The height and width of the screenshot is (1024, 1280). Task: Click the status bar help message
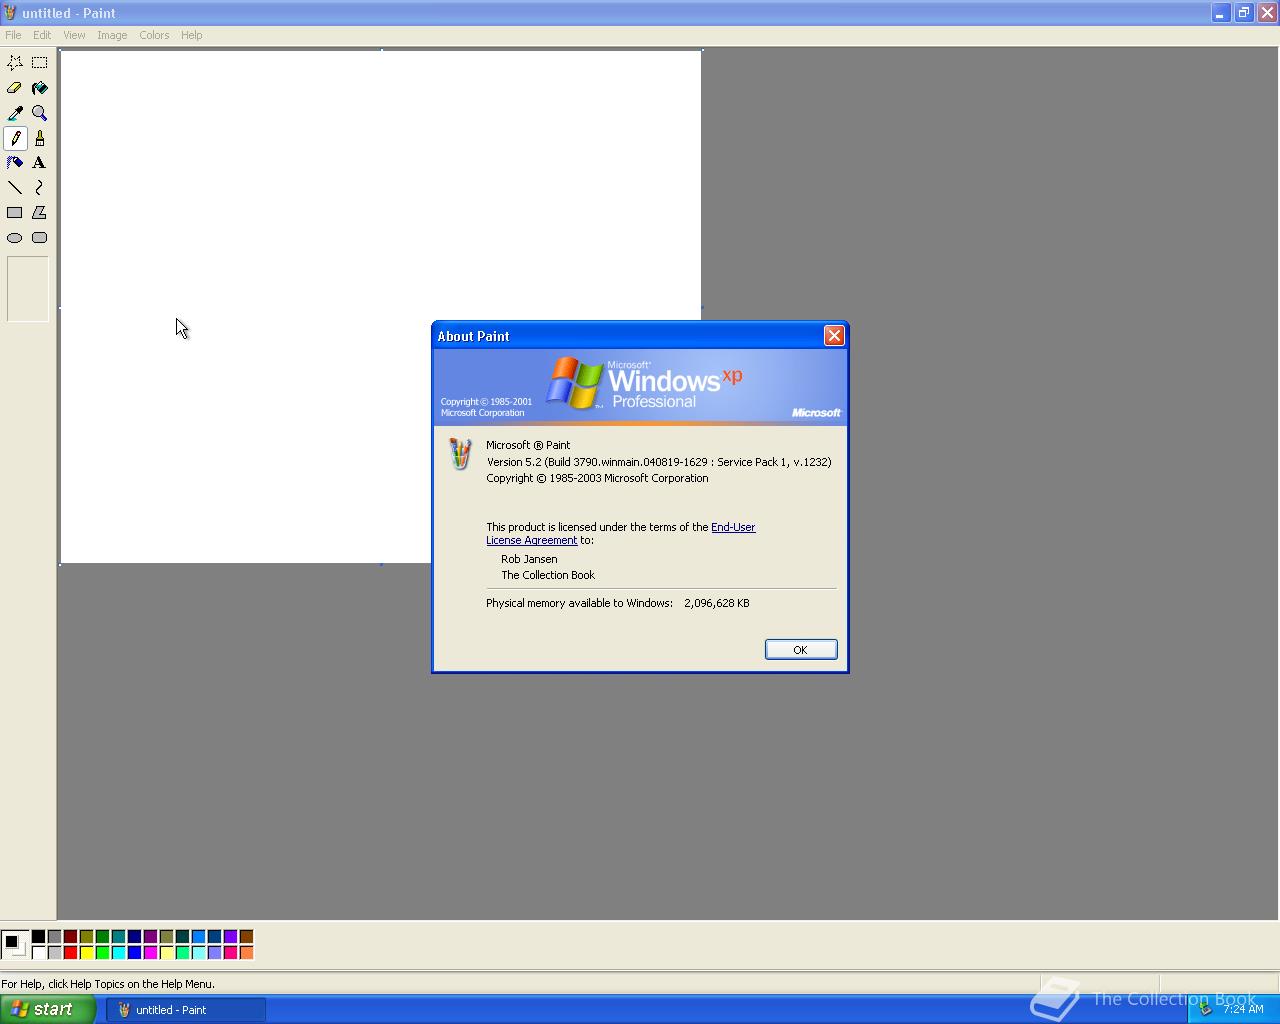click(108, 984)
